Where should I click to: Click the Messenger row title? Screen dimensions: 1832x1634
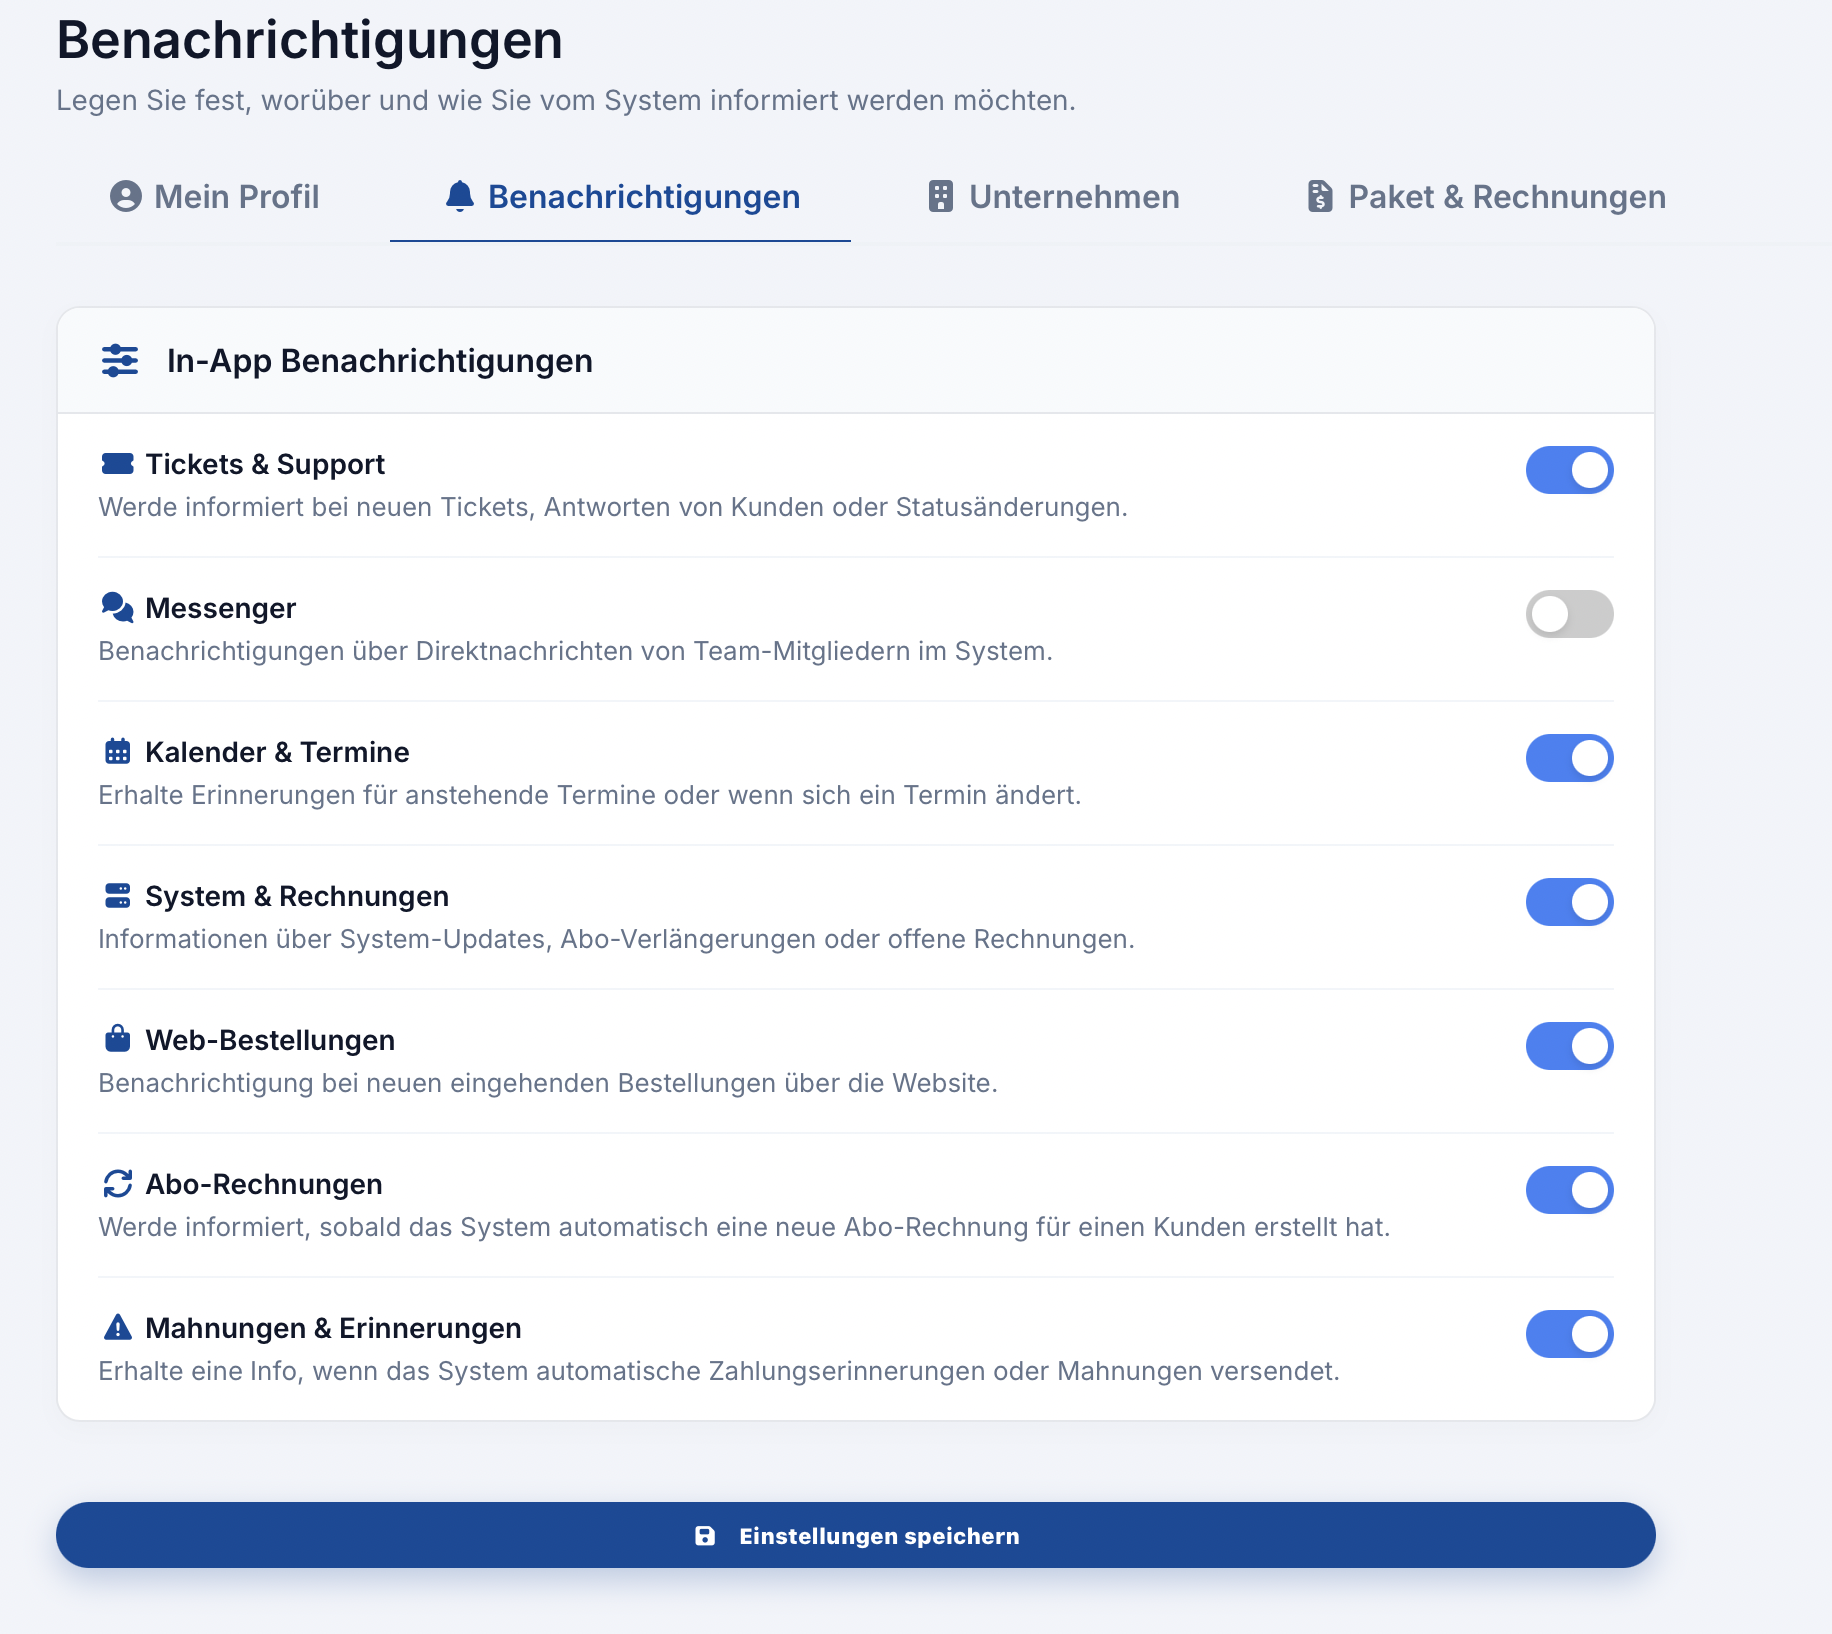point(221,608)
